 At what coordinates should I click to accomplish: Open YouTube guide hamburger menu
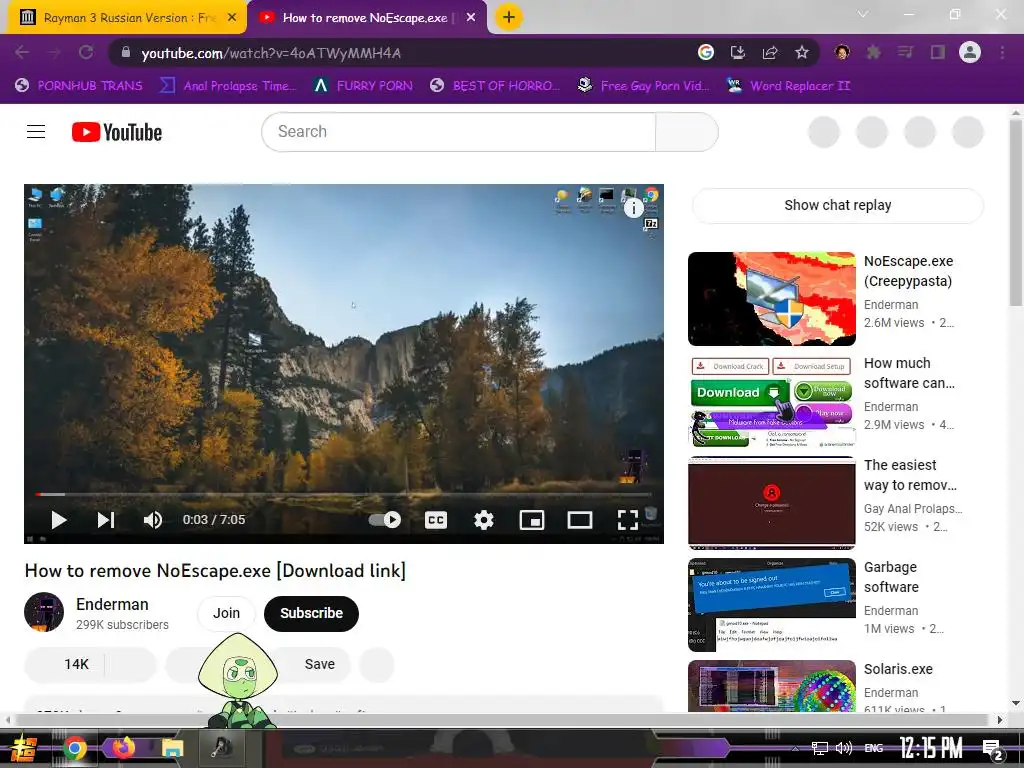[36, 132]
